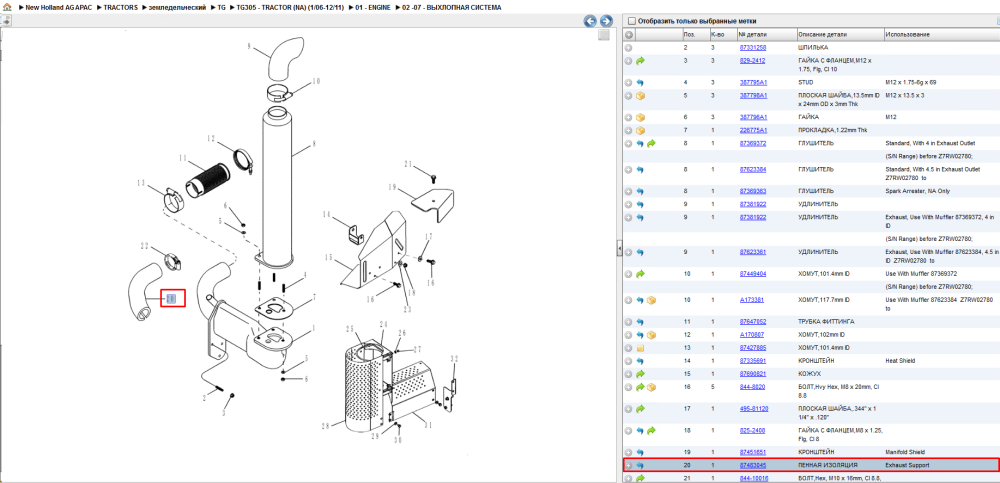Click 'ТРУБКА ФИТТИНГА' description text
The width and height of the screenshot is (1000, 483).
(x=826, y=322)
